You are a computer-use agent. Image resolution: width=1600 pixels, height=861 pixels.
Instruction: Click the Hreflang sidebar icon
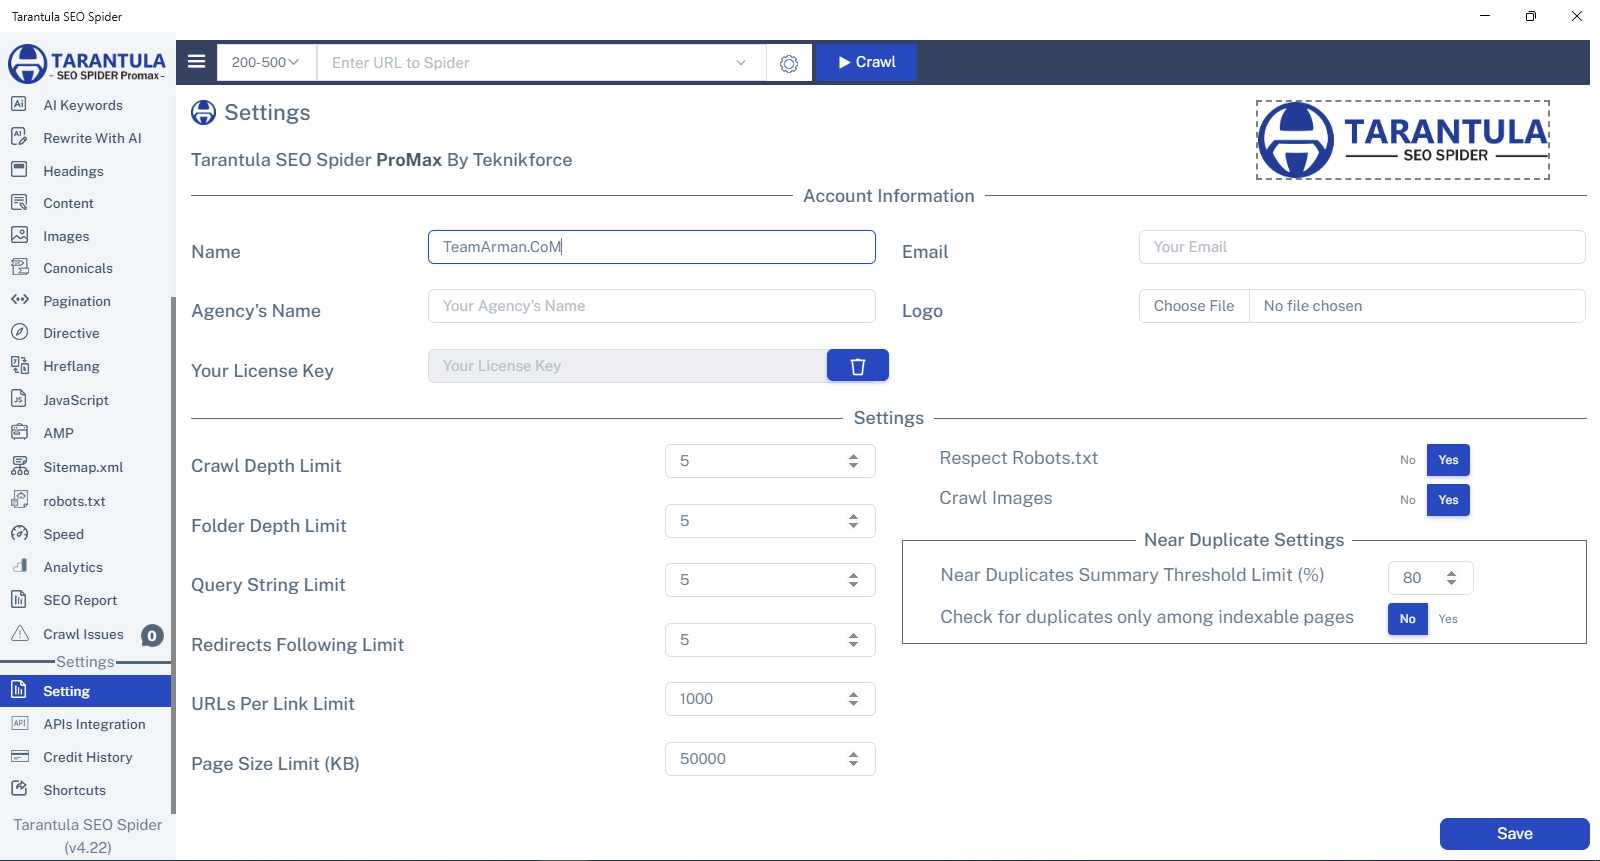tap(19, 365)
